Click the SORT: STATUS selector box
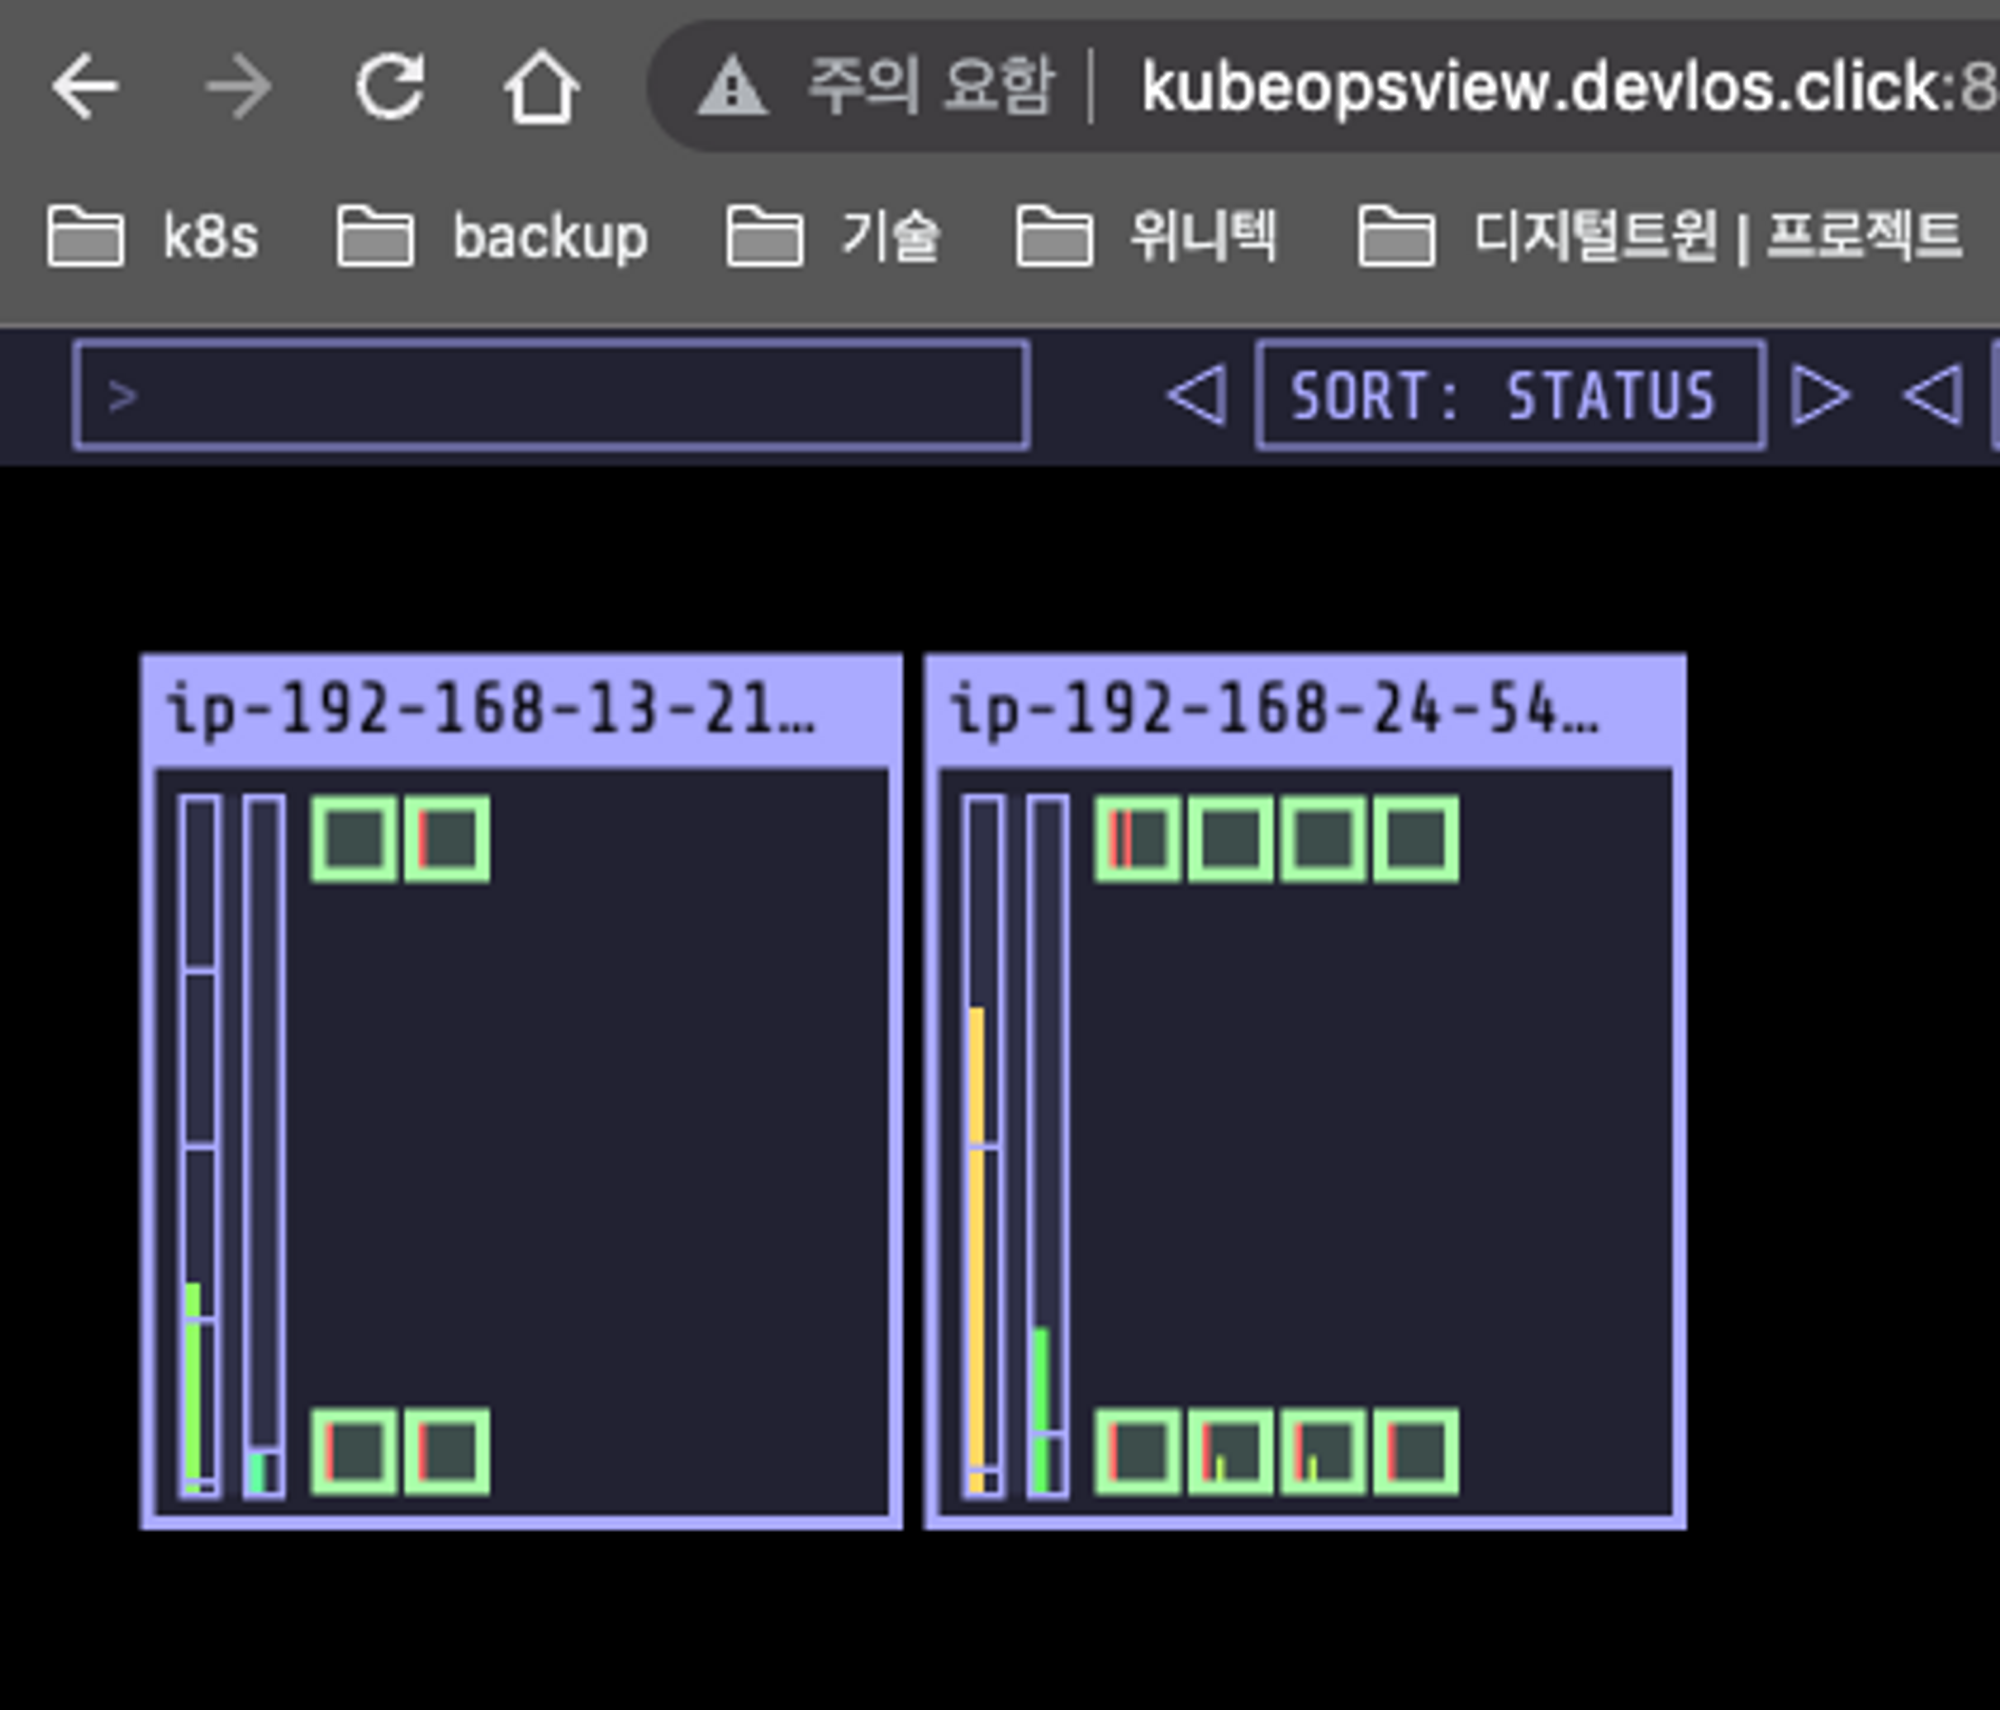Viewport: 2000px width, 1710px height. [1510, 395]
